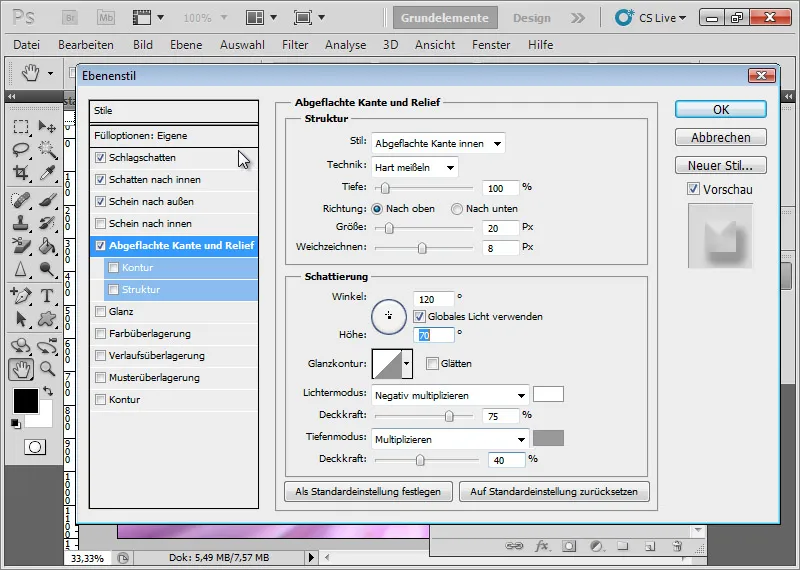
Task: Open Bearbeiten menu
Action: click(86, 45)
